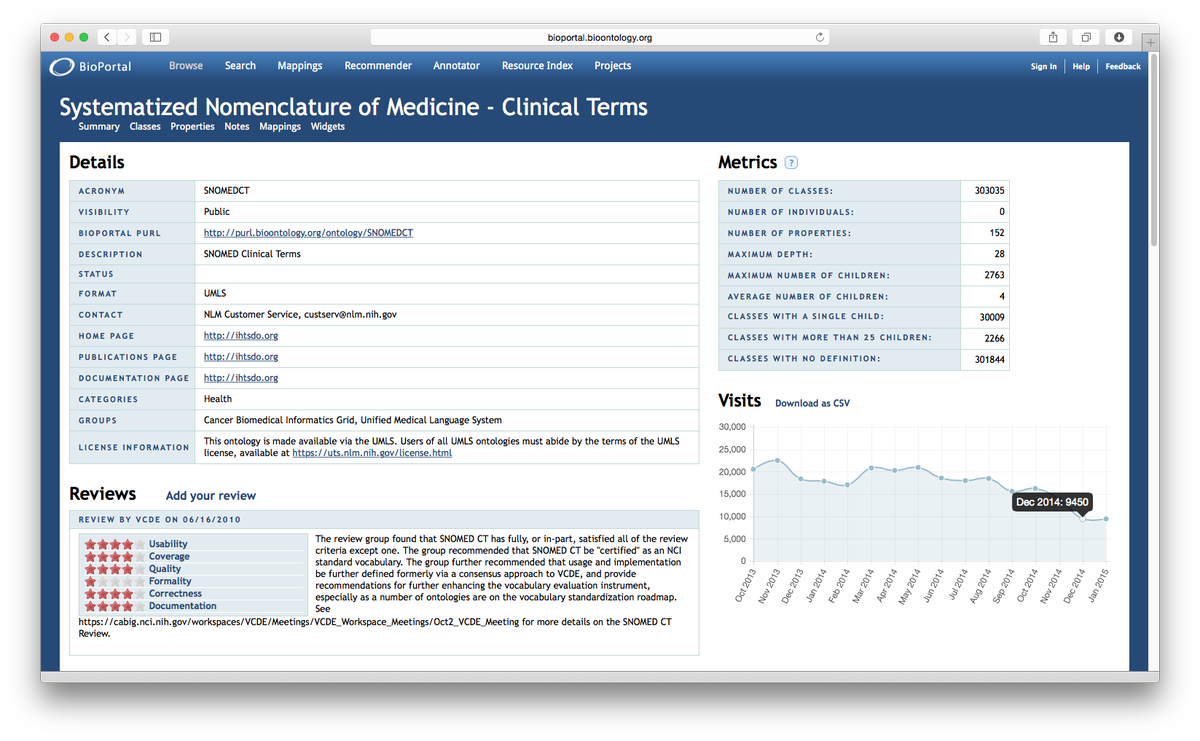Select the SNOMEDCT acronym value
This screenshot has height=741, width=1200.
point(227,190)
